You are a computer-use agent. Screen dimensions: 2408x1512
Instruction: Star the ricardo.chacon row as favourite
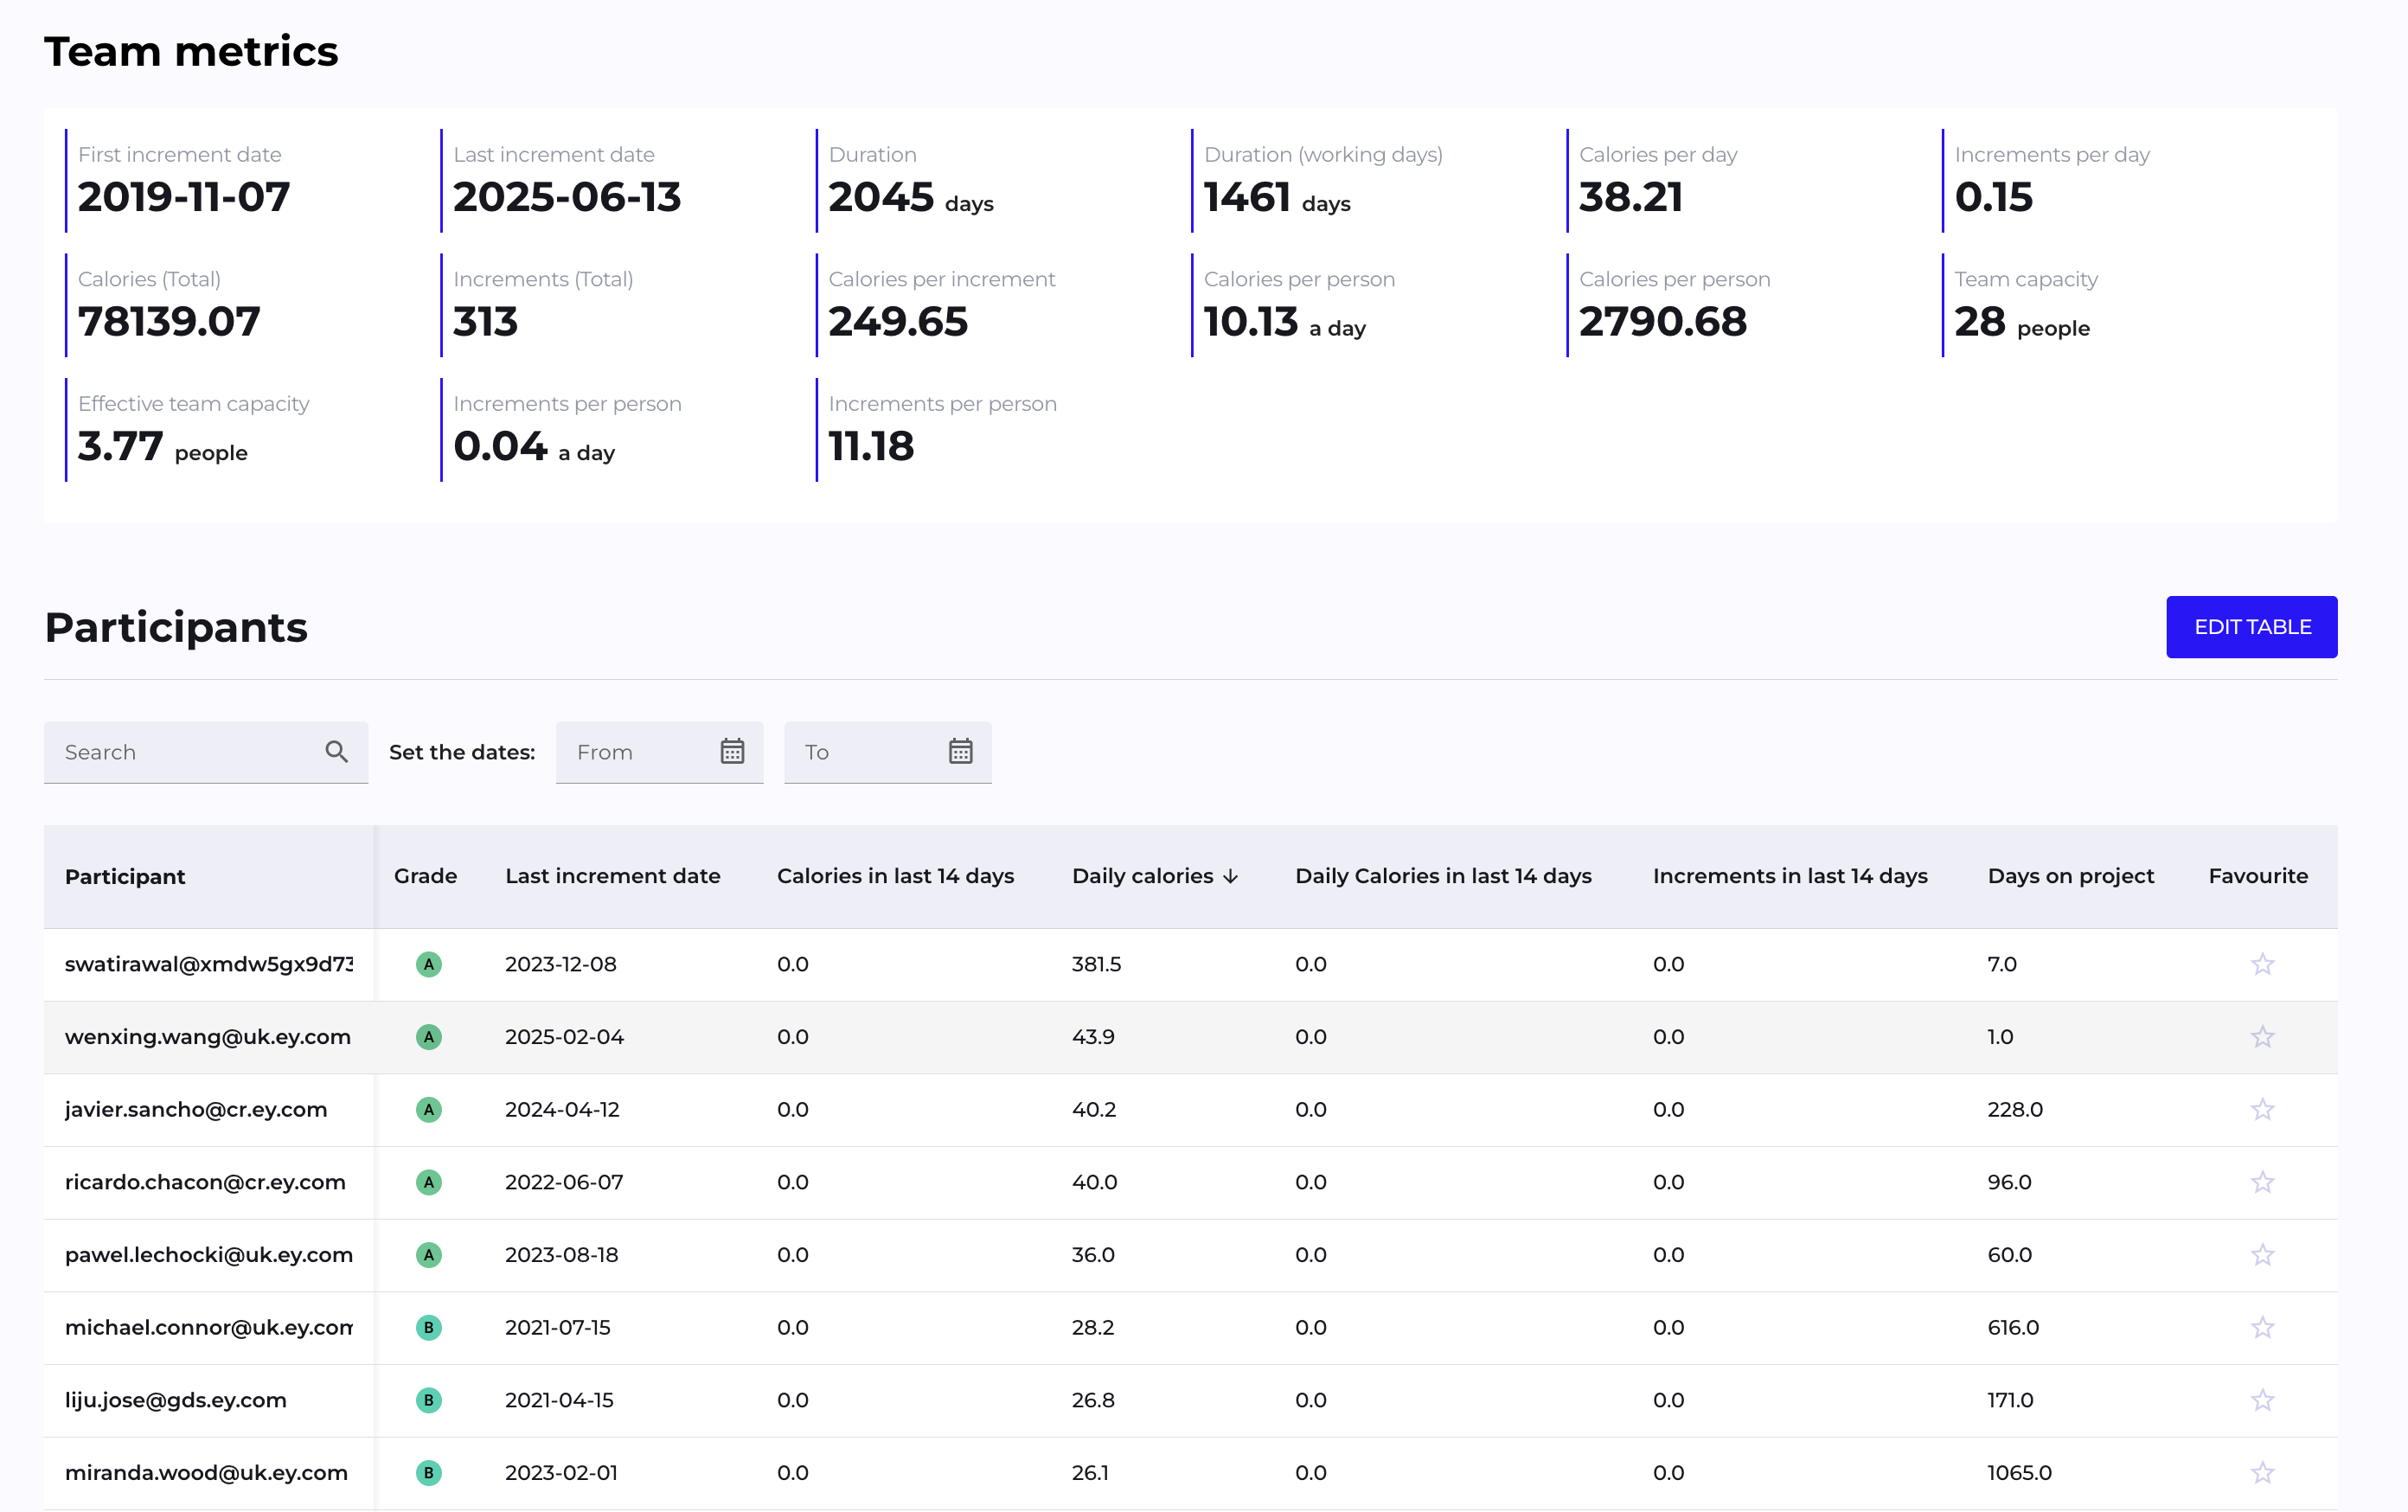(x=2262, y=1183)
